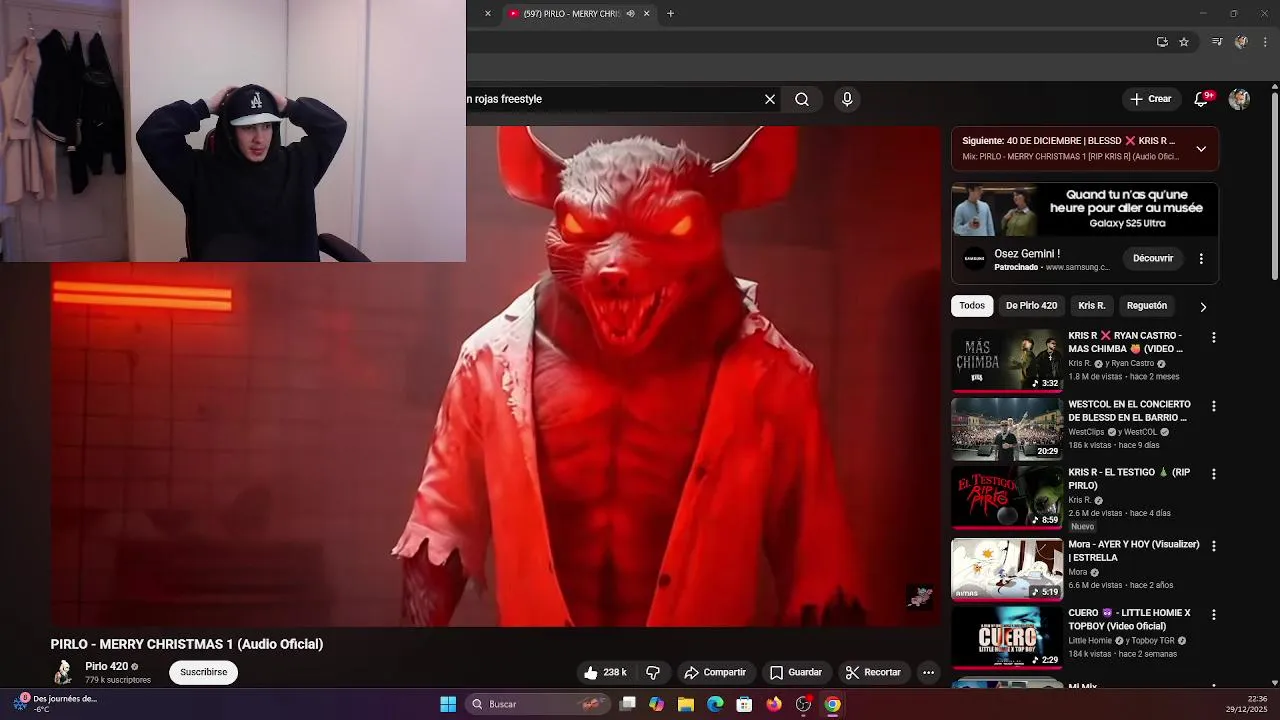The height and width of the screenshot is (720, 1280).
Task: Open the YouTube account avatar menu
Action: (1239, 99)
